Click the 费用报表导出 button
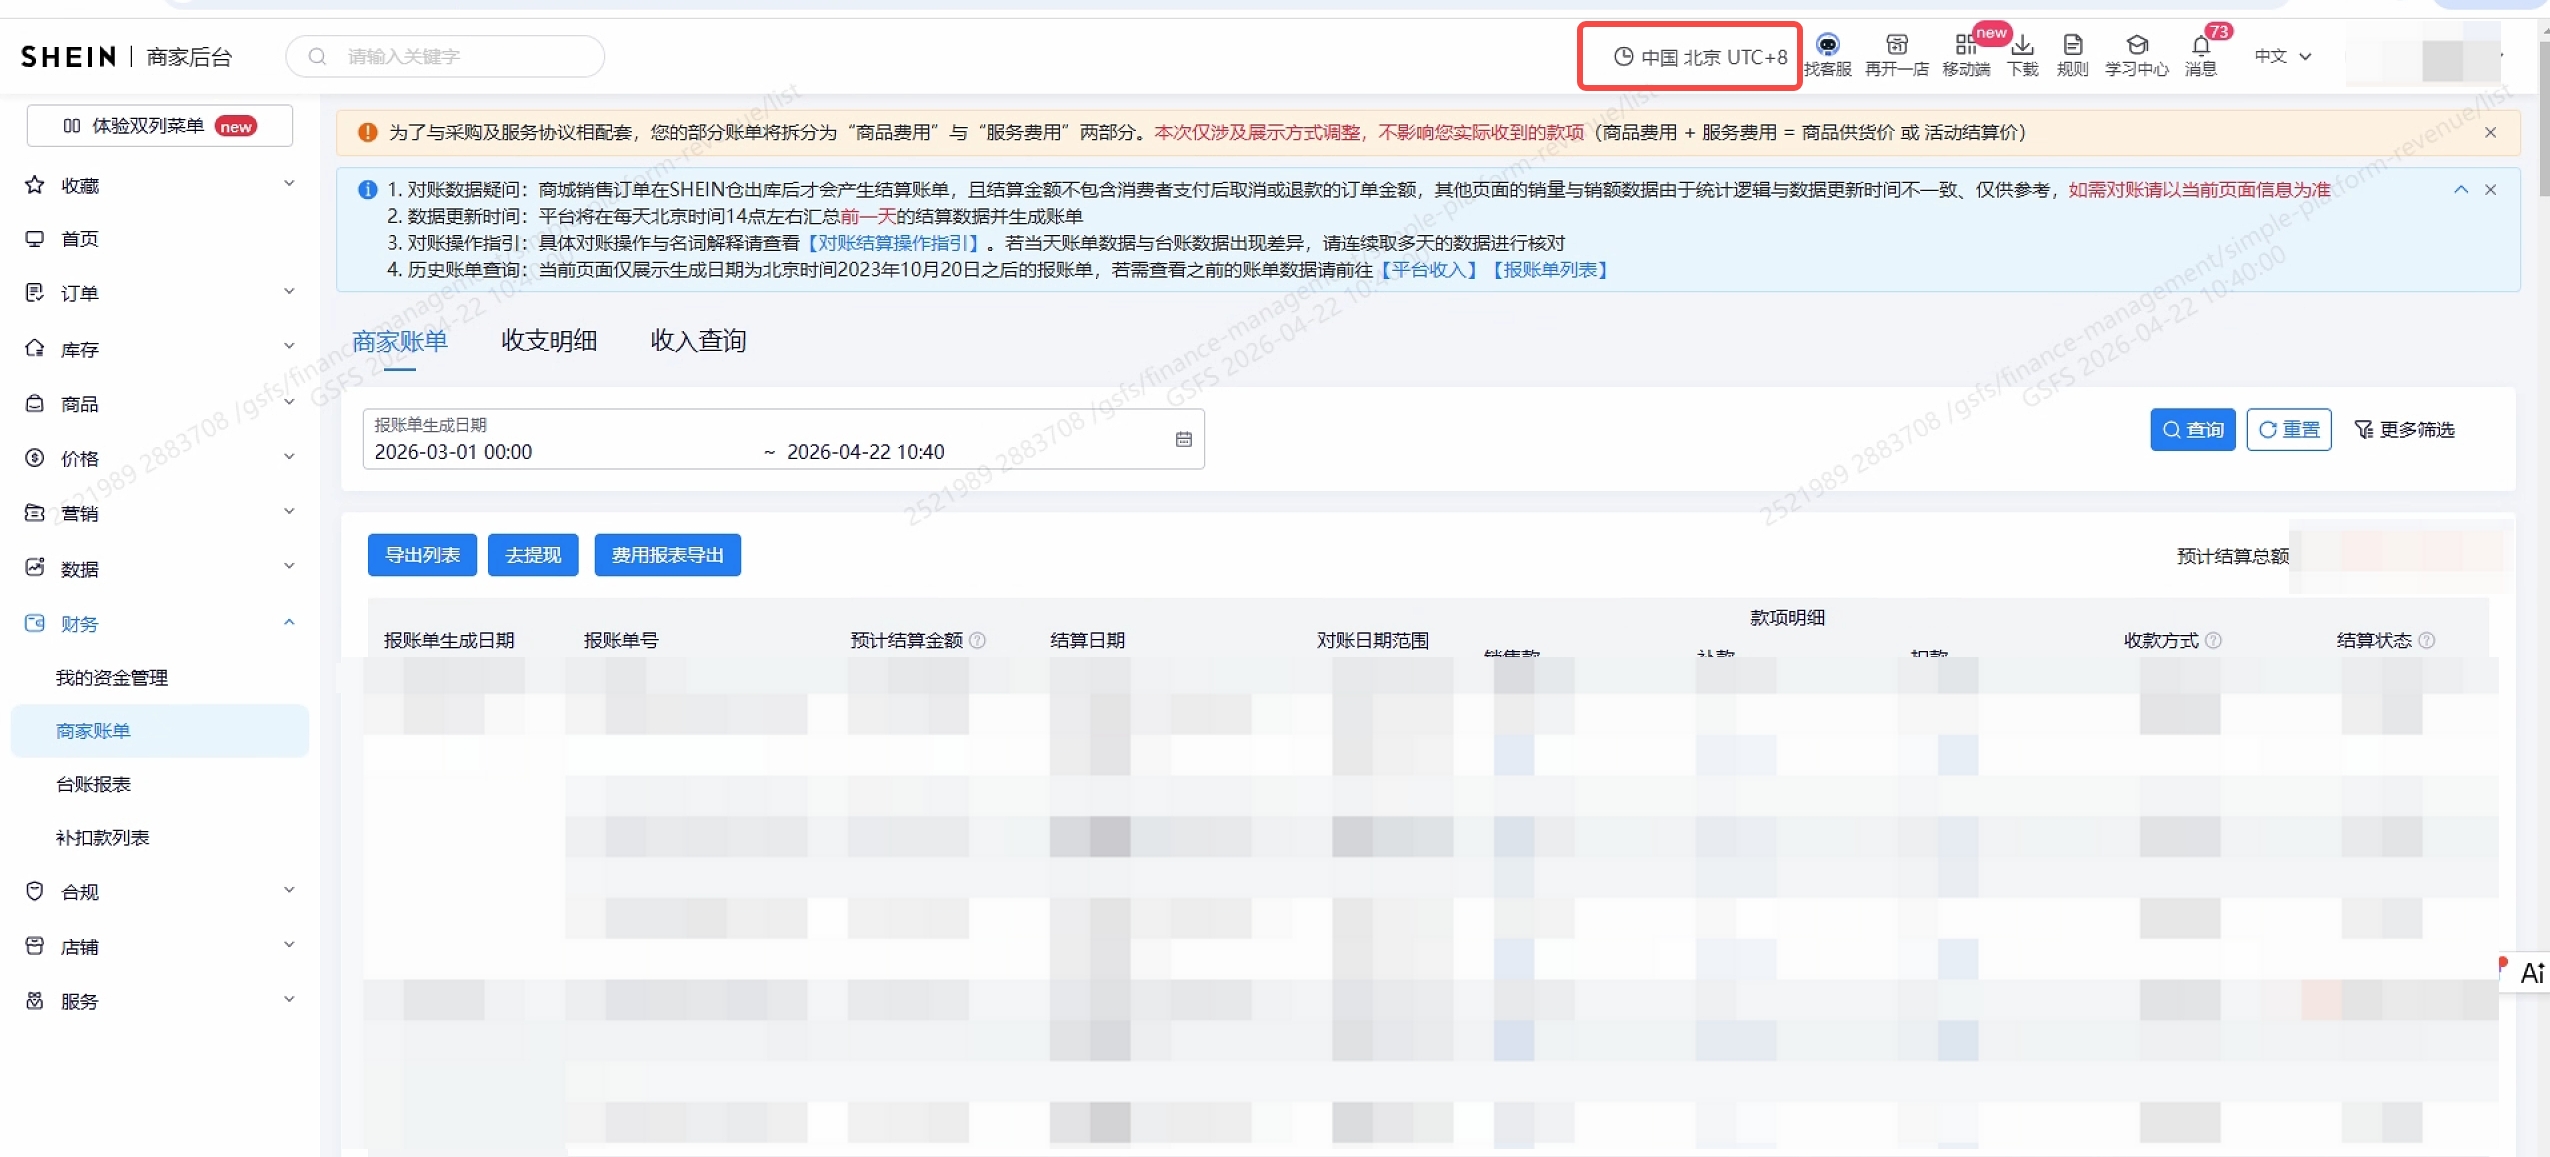 [667, 555]
